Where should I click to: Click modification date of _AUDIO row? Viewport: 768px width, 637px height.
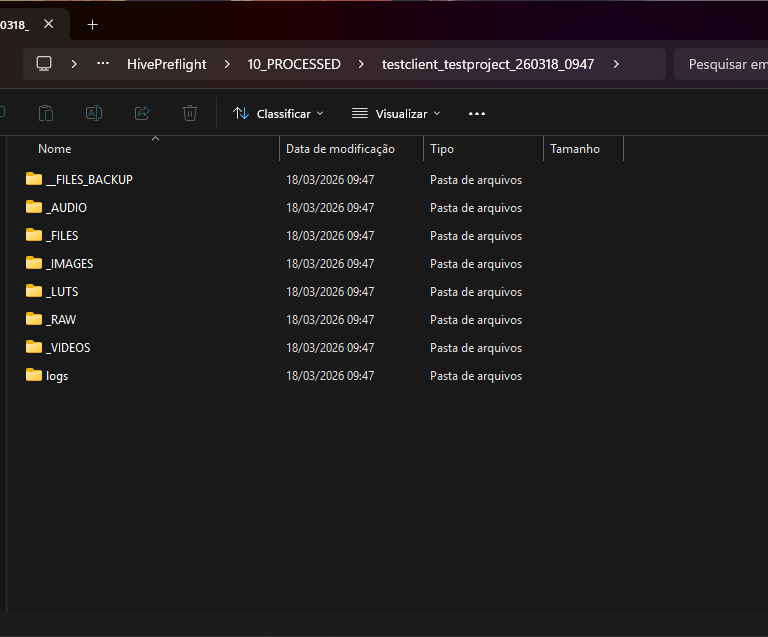pyautogui.click(x=330, y=208)
